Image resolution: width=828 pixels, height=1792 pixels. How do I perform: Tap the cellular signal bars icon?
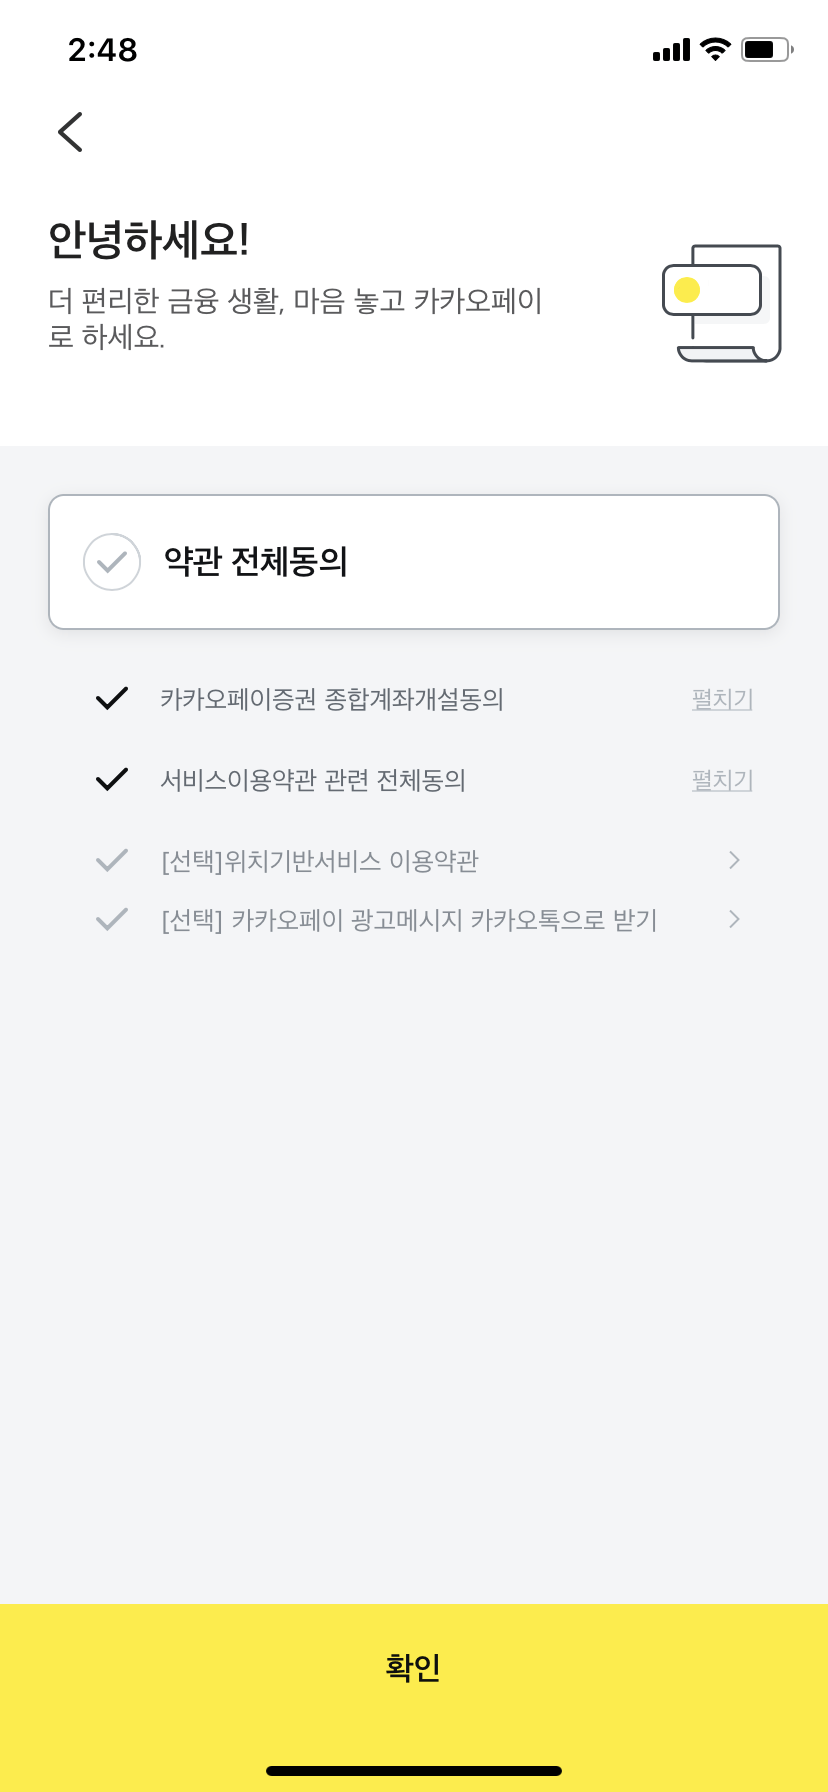coord(671,50)
